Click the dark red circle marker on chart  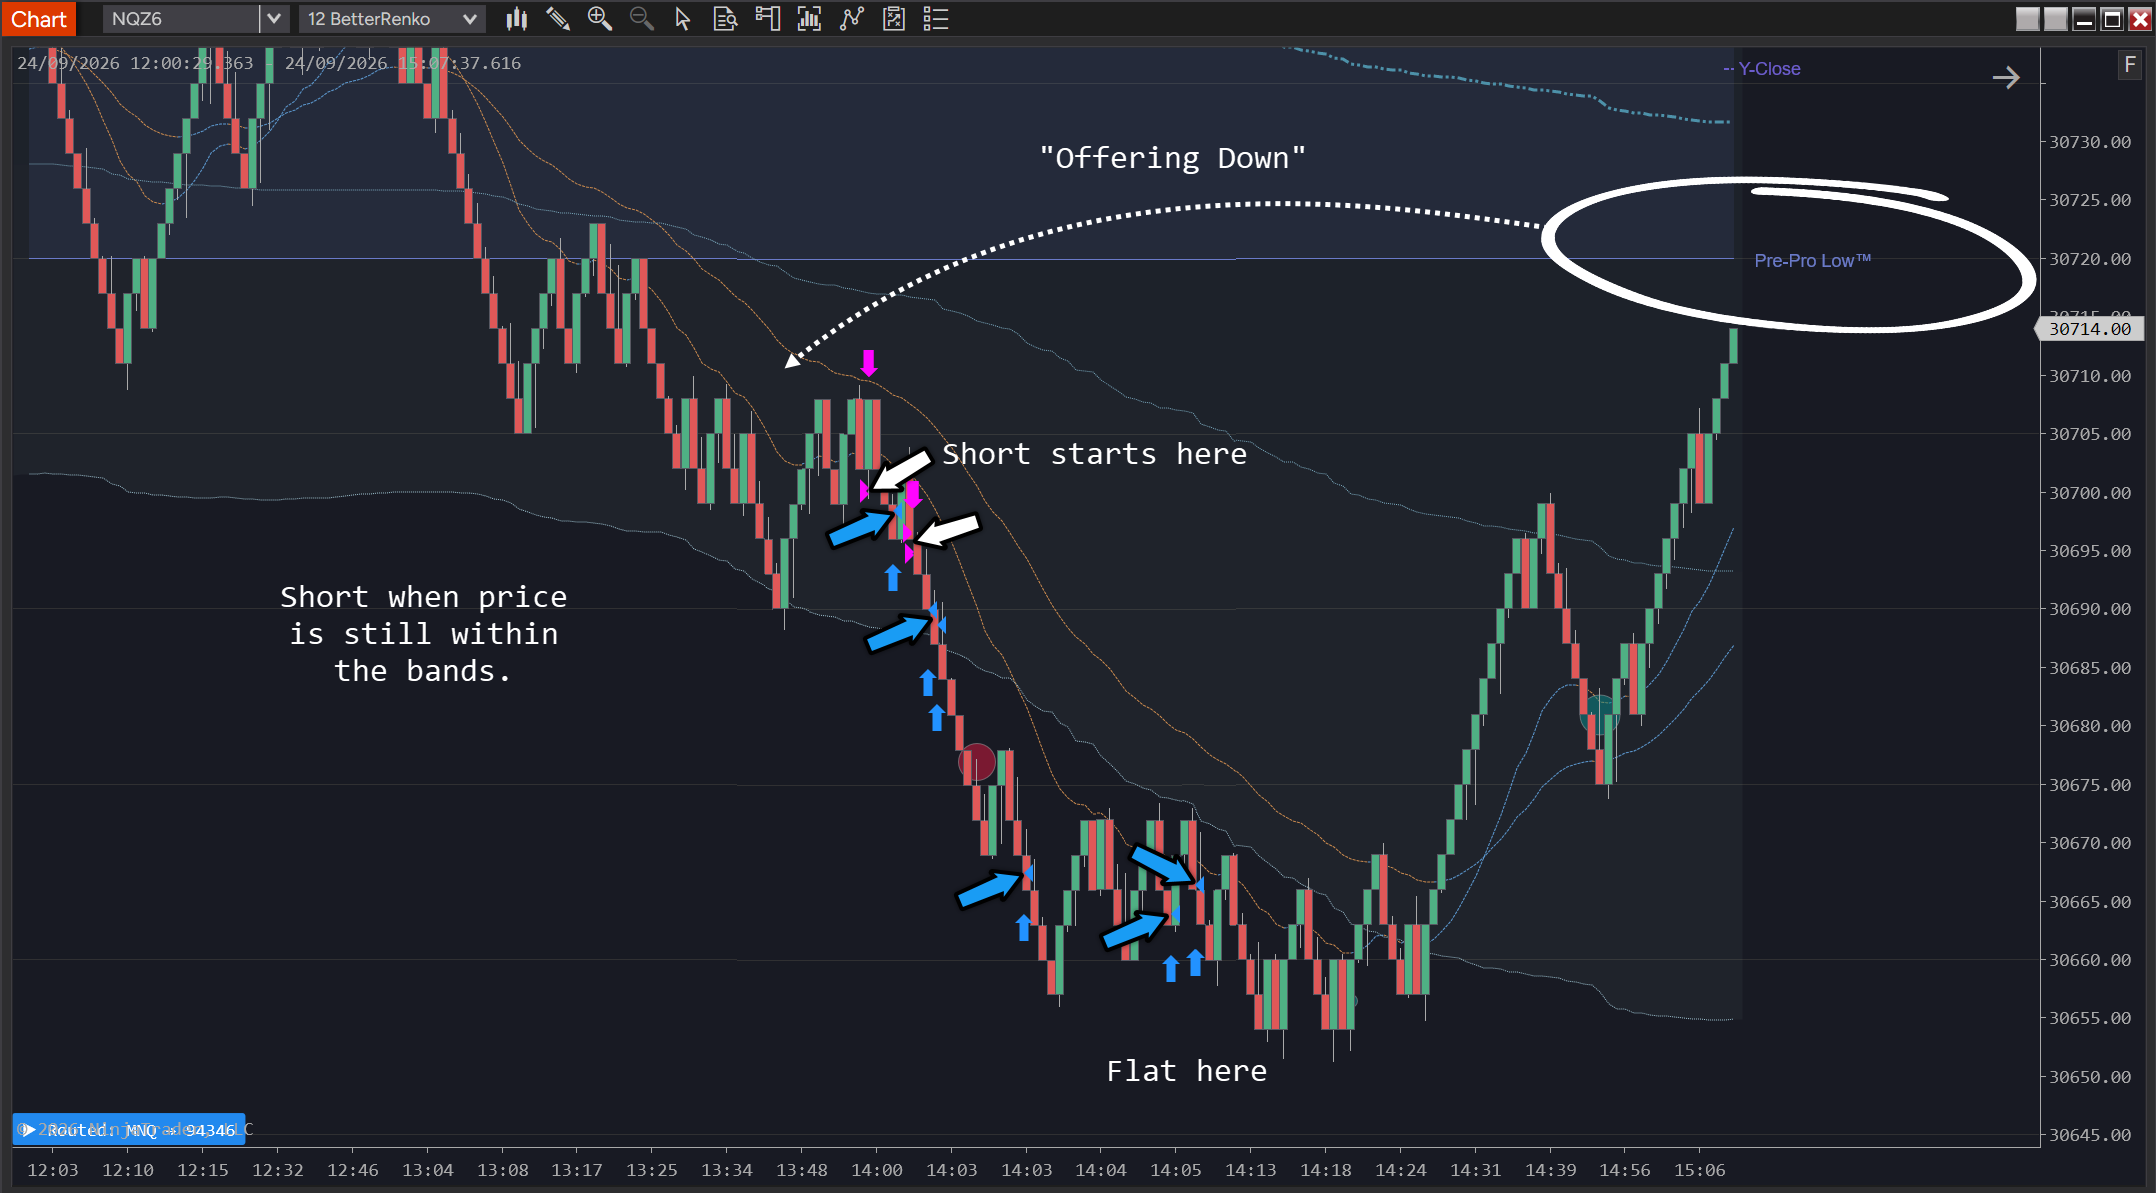pos(977,763)
